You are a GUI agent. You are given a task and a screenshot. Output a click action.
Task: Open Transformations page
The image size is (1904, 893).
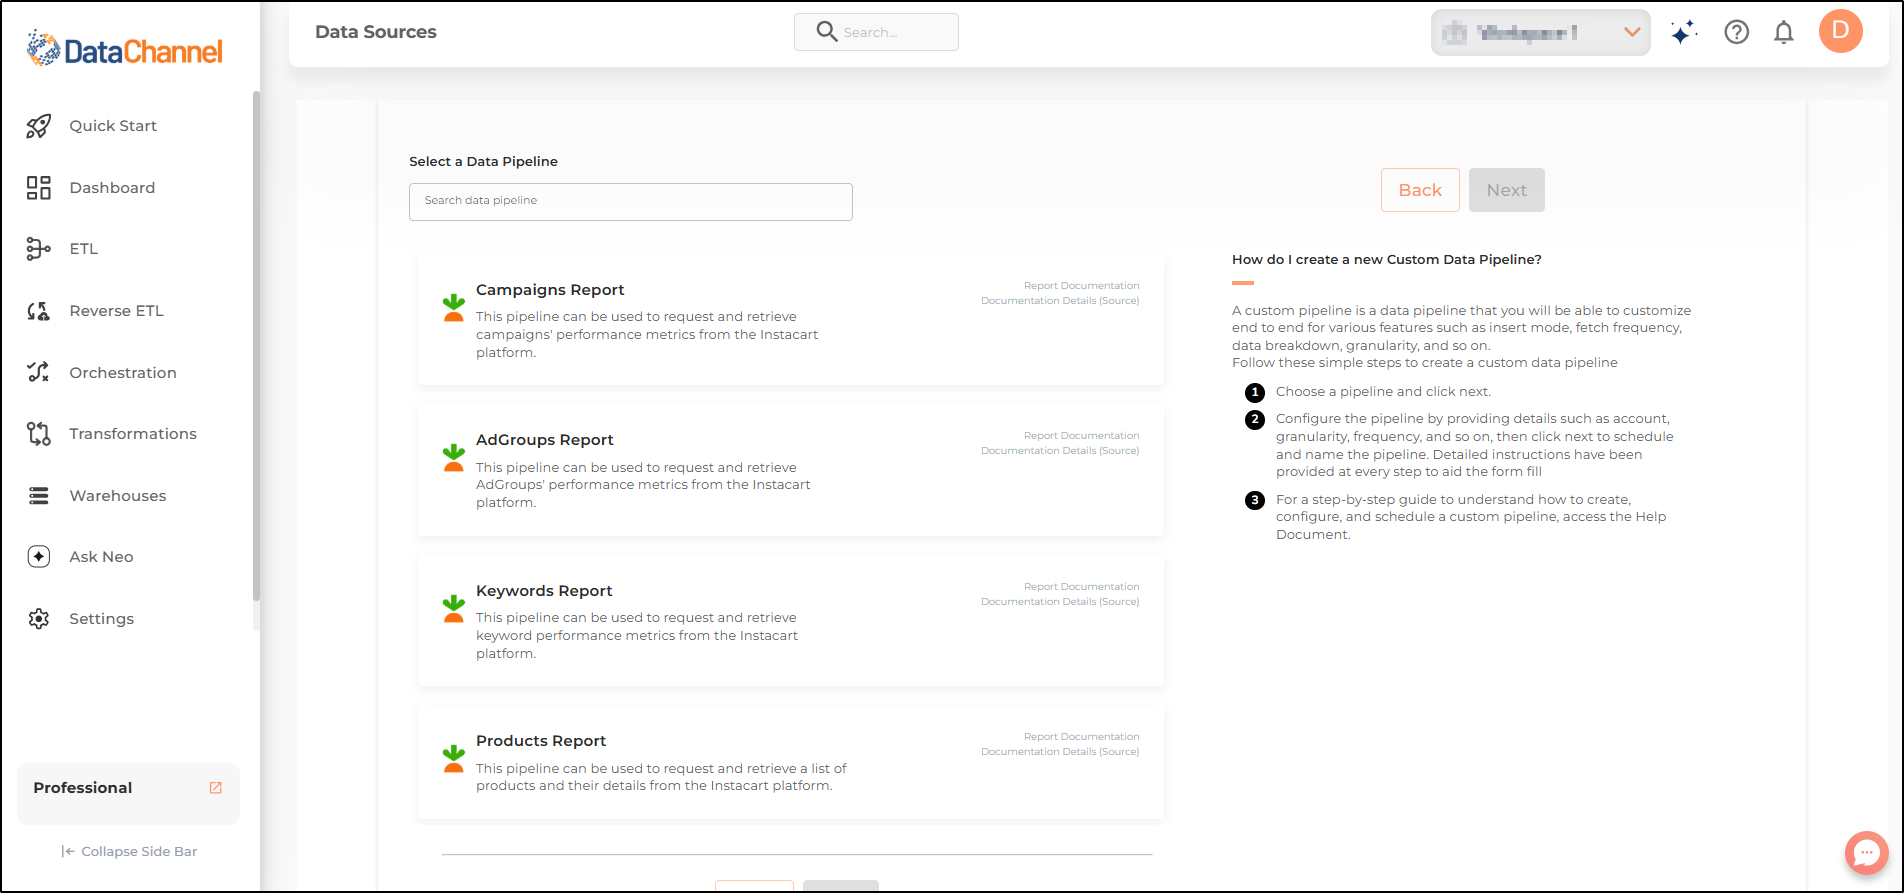(x=133, y=434)
